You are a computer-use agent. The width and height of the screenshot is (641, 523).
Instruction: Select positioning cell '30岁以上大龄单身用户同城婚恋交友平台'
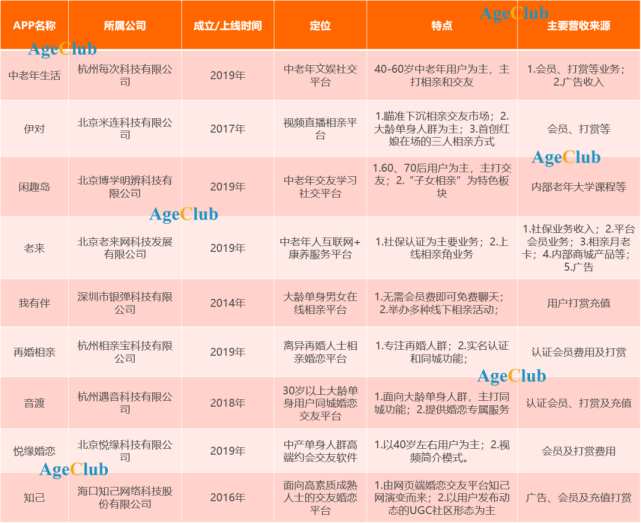point(320,403)
